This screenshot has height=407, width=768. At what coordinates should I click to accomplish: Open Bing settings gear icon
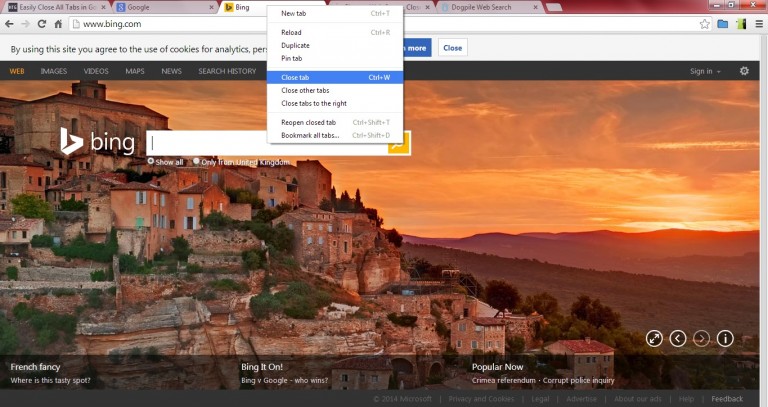pyautogui.click(x=744, y=71)
